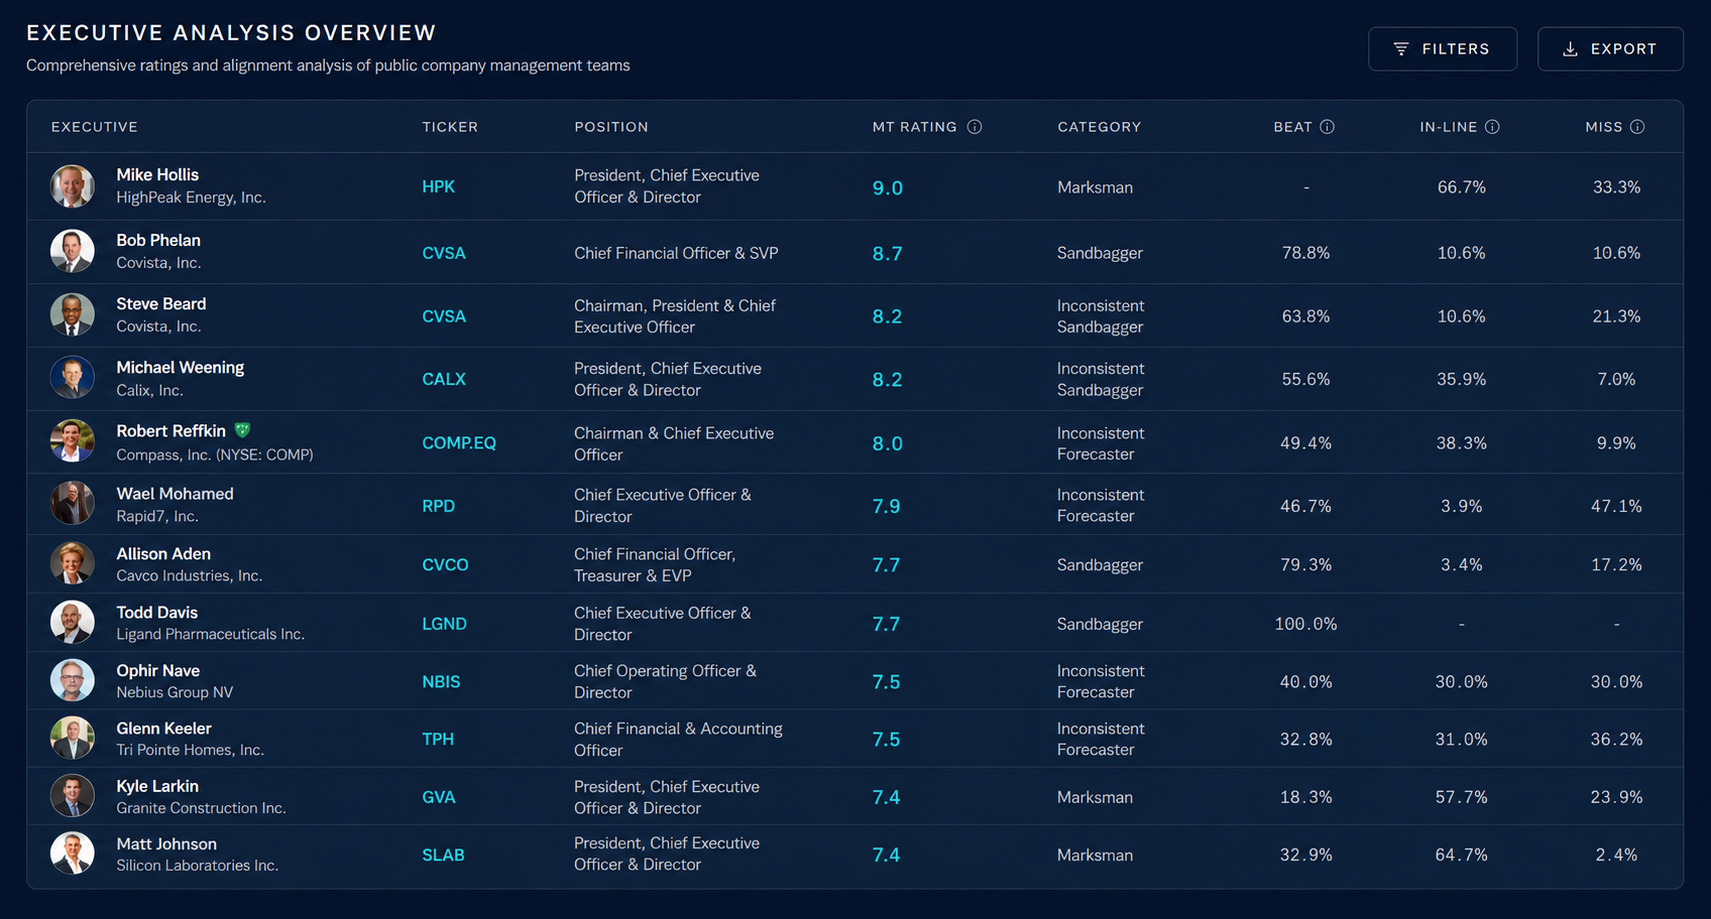Click the Export button

pyautogui.click(x=1610, y=49)
